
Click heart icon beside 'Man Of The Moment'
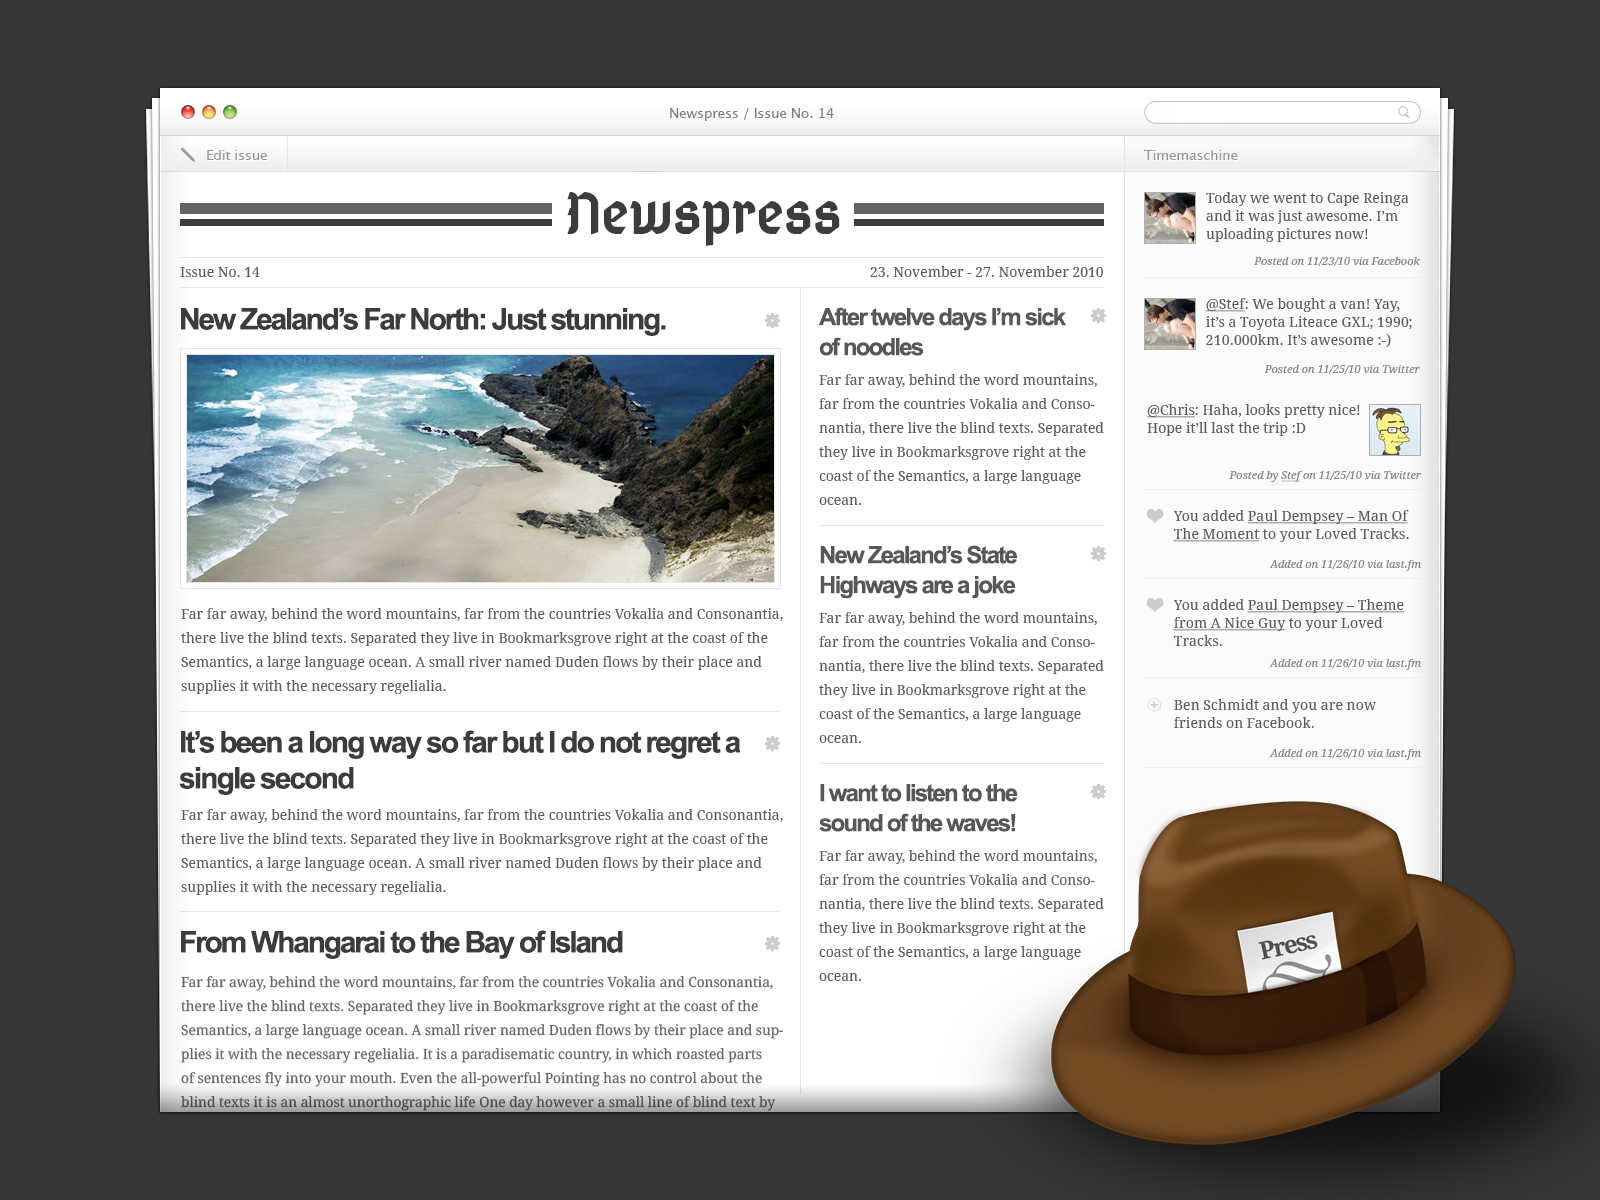tap(1155, 516)
